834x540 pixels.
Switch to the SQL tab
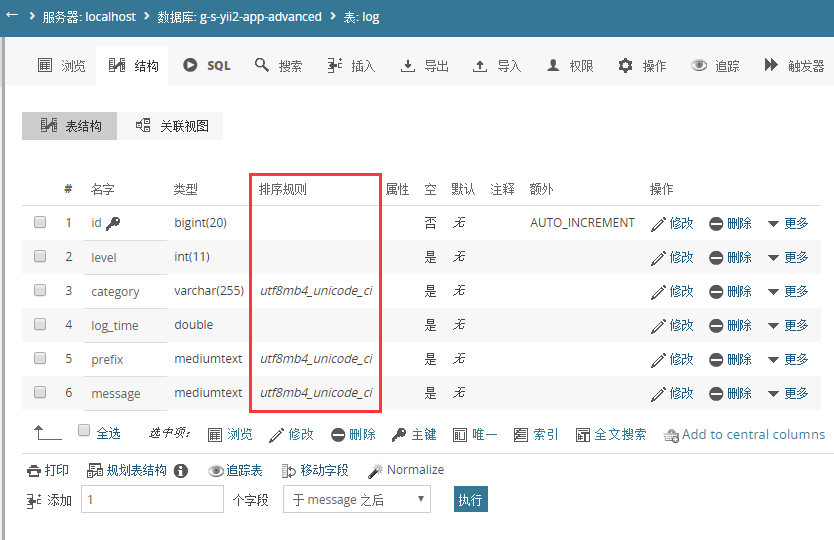coord(207,65)
